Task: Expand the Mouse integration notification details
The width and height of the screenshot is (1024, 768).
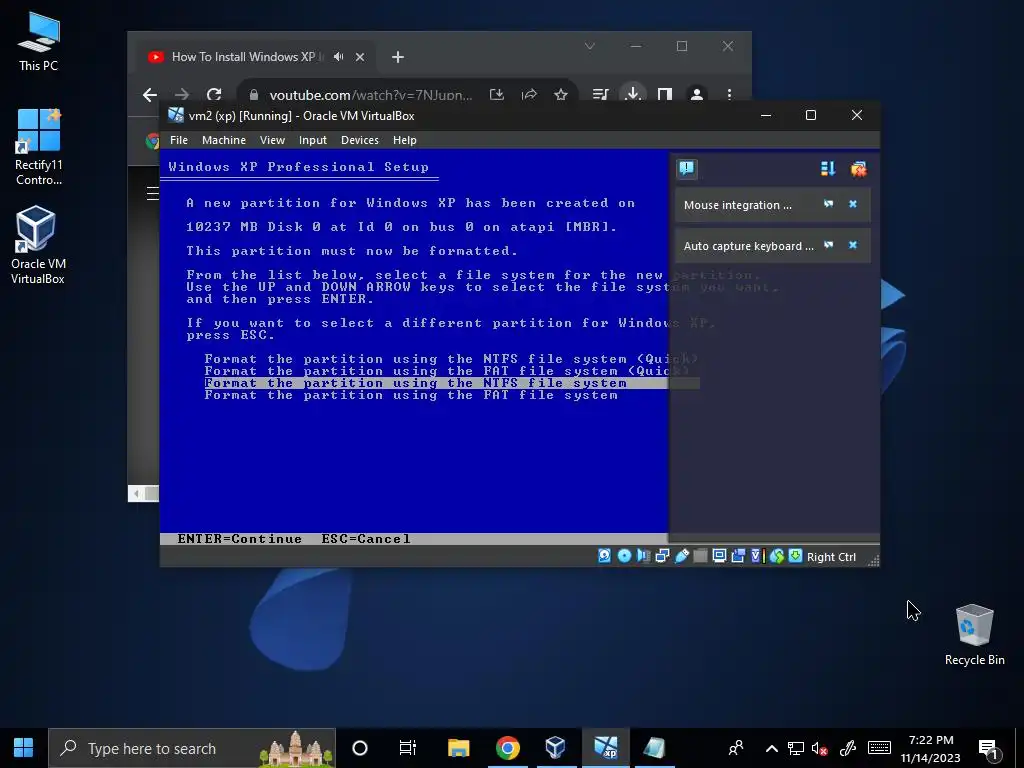Action: tap(828, 204)
